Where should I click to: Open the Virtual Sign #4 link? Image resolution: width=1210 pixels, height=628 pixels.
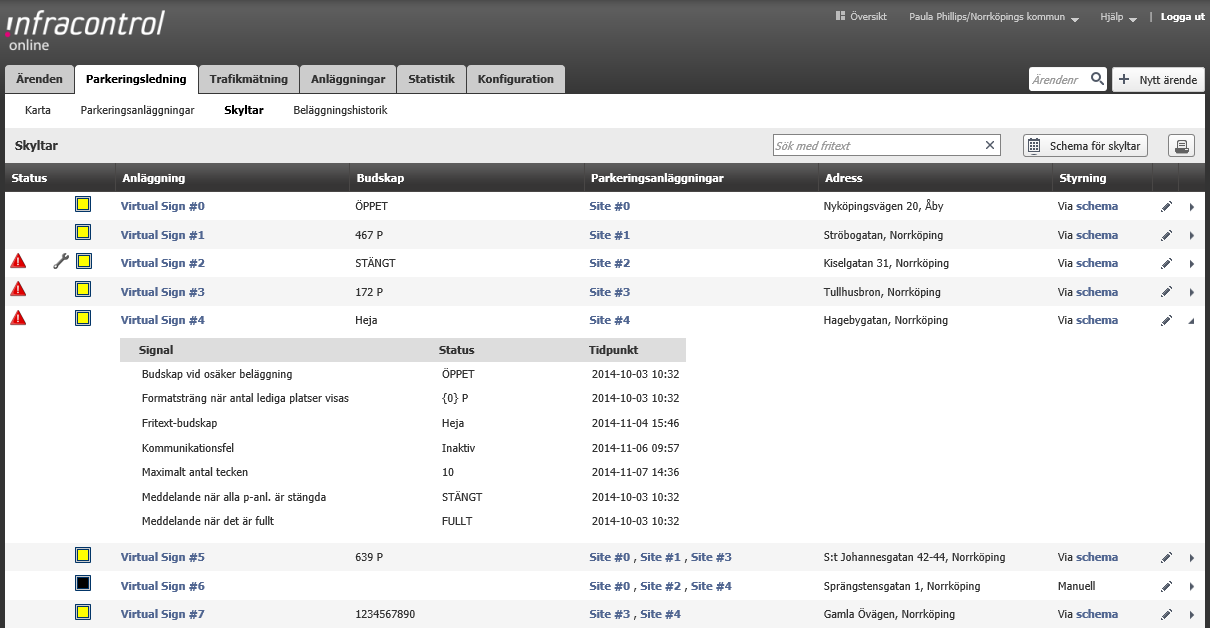click(162, 320)
